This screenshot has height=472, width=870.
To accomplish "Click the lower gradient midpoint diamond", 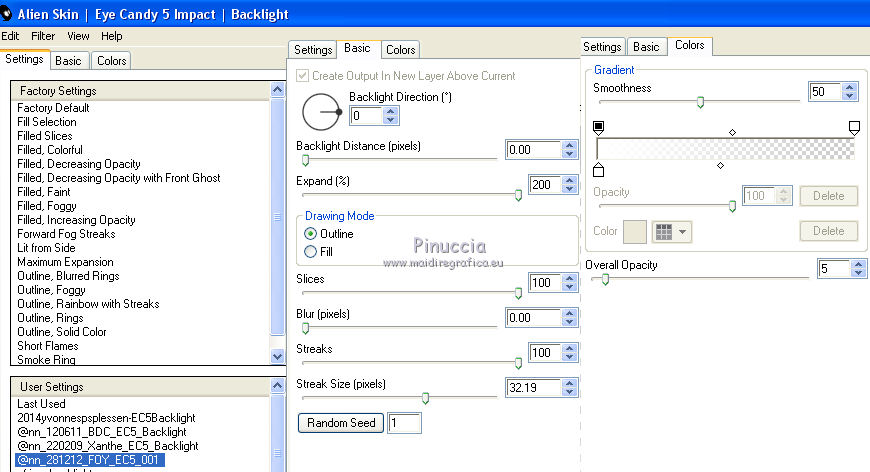I will pos(720,165).
